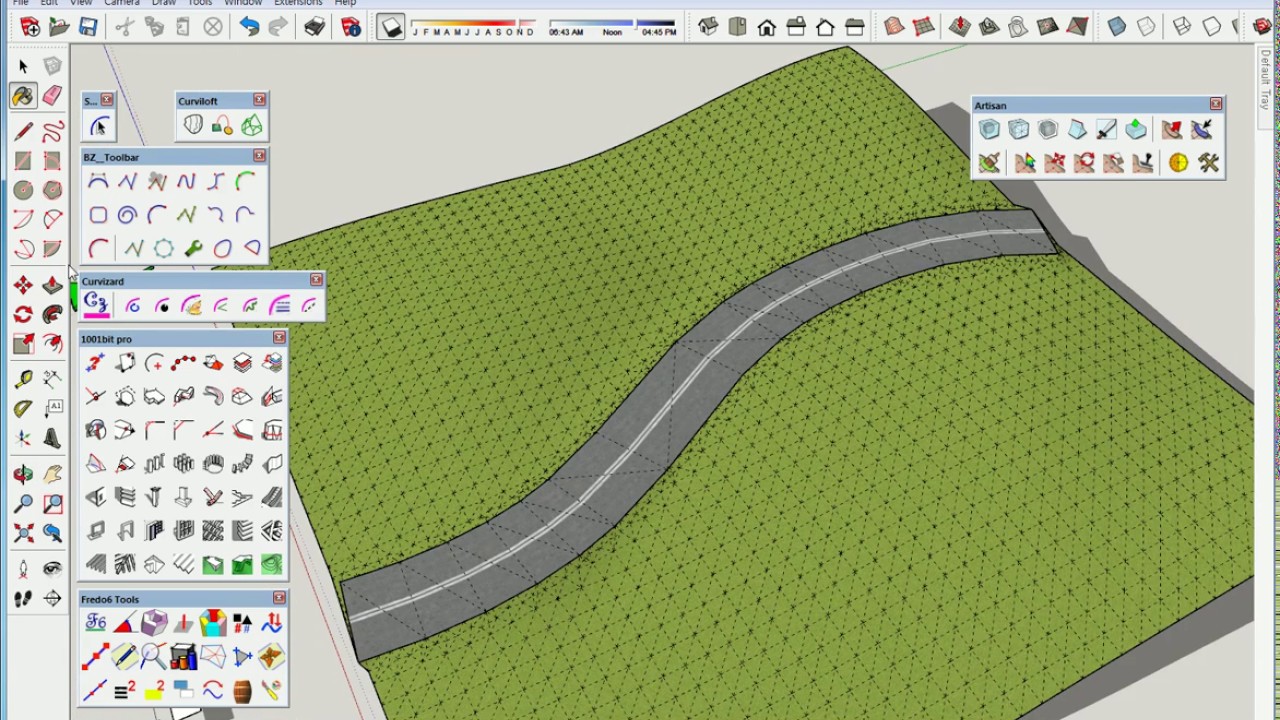Click Artisan Subdivide and Smooth icon
1280x720 pixels.
tap(989, 129)
